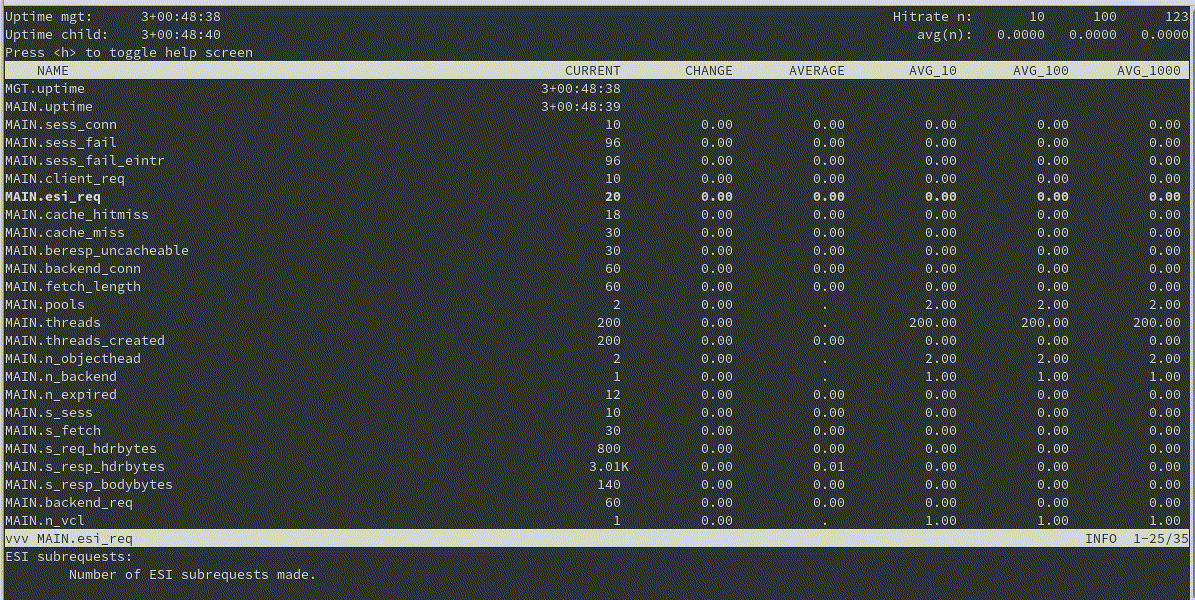This screenshot has height=600, width=1195.
Task: Click the Hitrate n label
Action: (x=932, y=16)
